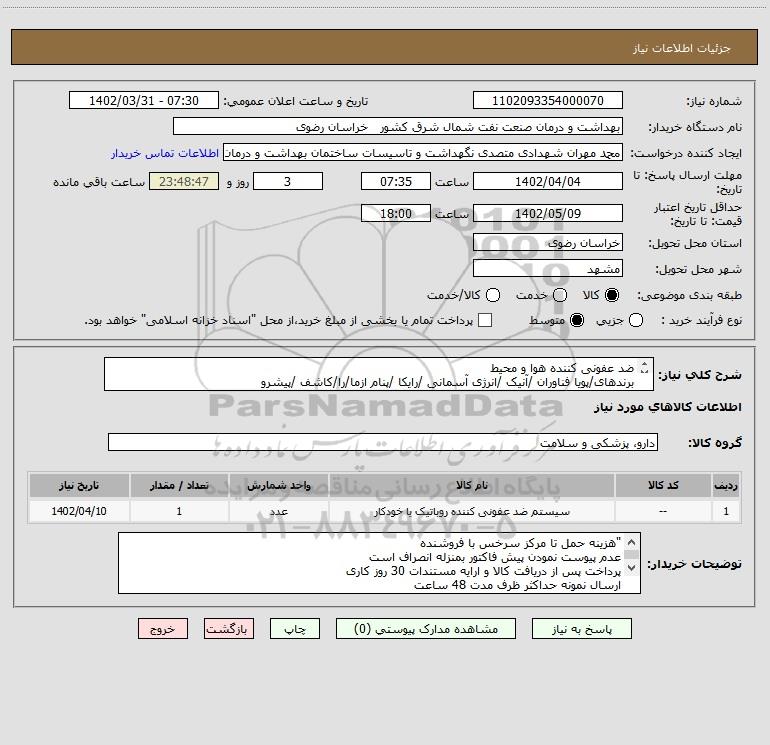Toggle the اسناد خزانه اسلامی payment checkbox
Image resolution: width=770 pixels, height=745 pixels.
[x=485, y=320]
